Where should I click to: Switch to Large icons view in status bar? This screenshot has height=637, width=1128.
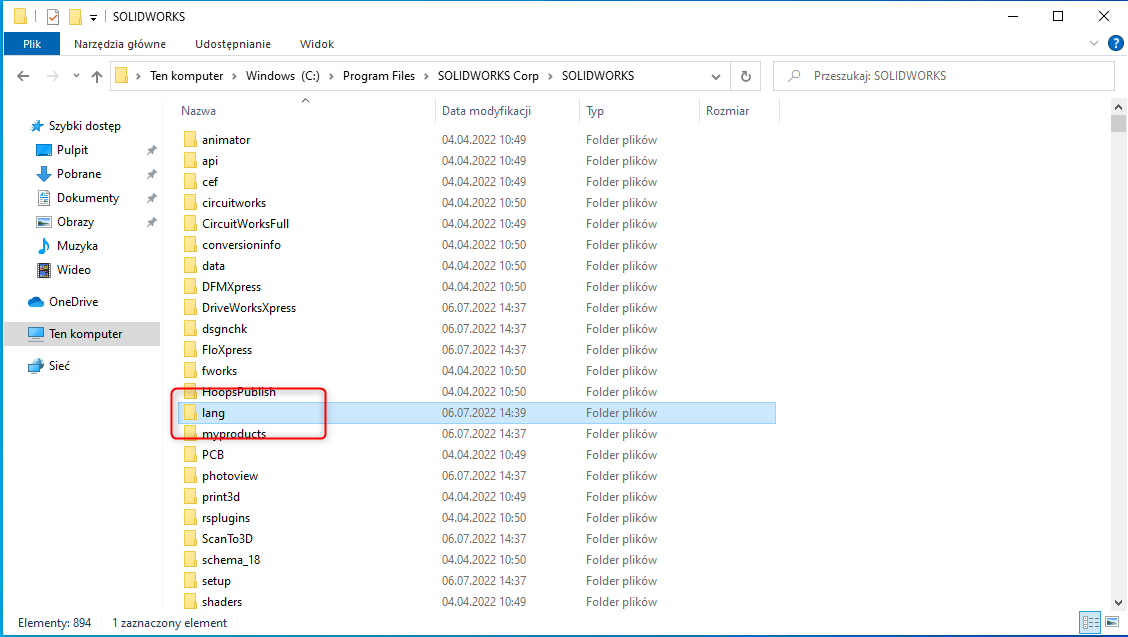click(1112, 622)
